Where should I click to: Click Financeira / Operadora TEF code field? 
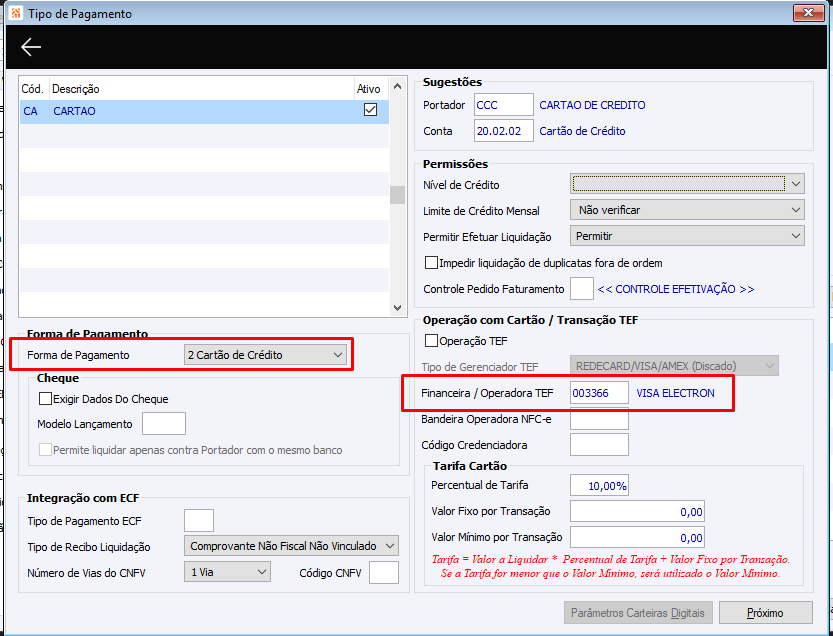(x=599, y=393)
